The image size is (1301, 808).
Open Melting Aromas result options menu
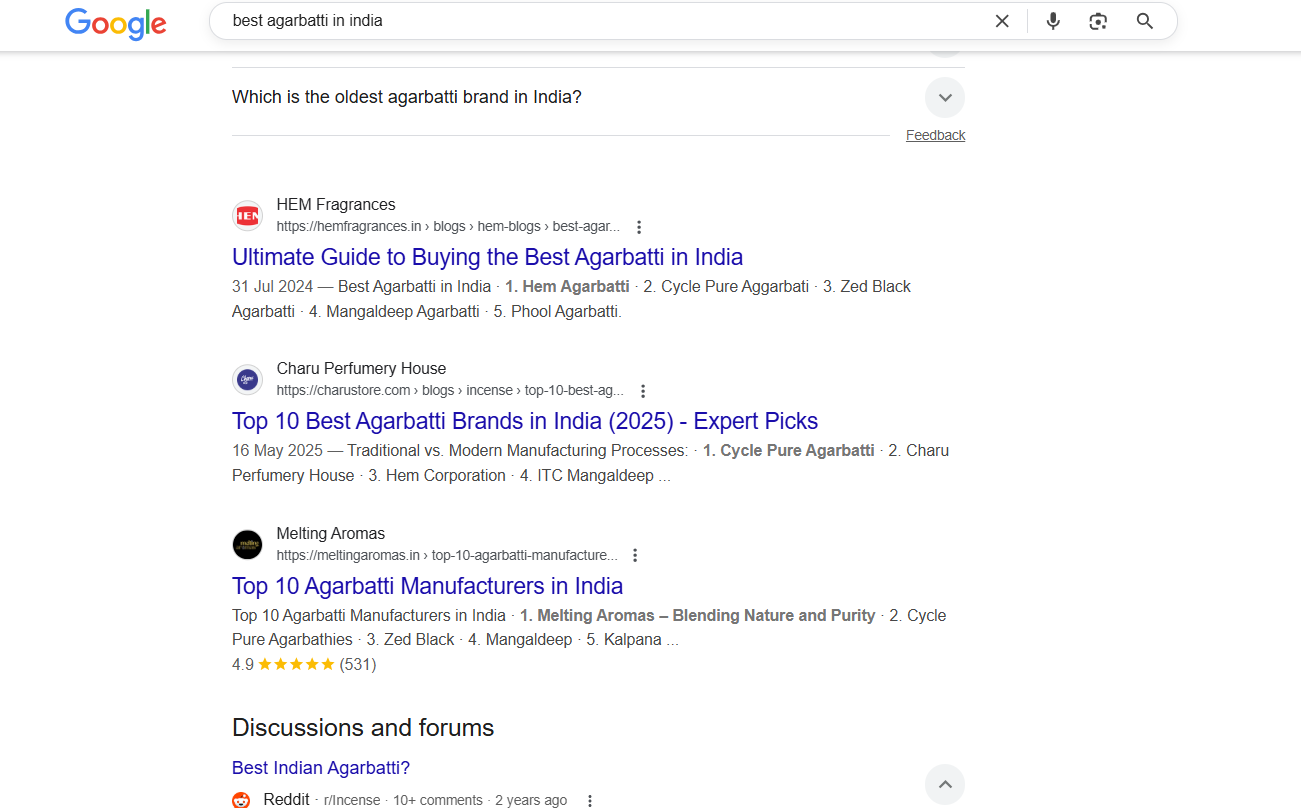pyautogui.click(x=635, y=555)
